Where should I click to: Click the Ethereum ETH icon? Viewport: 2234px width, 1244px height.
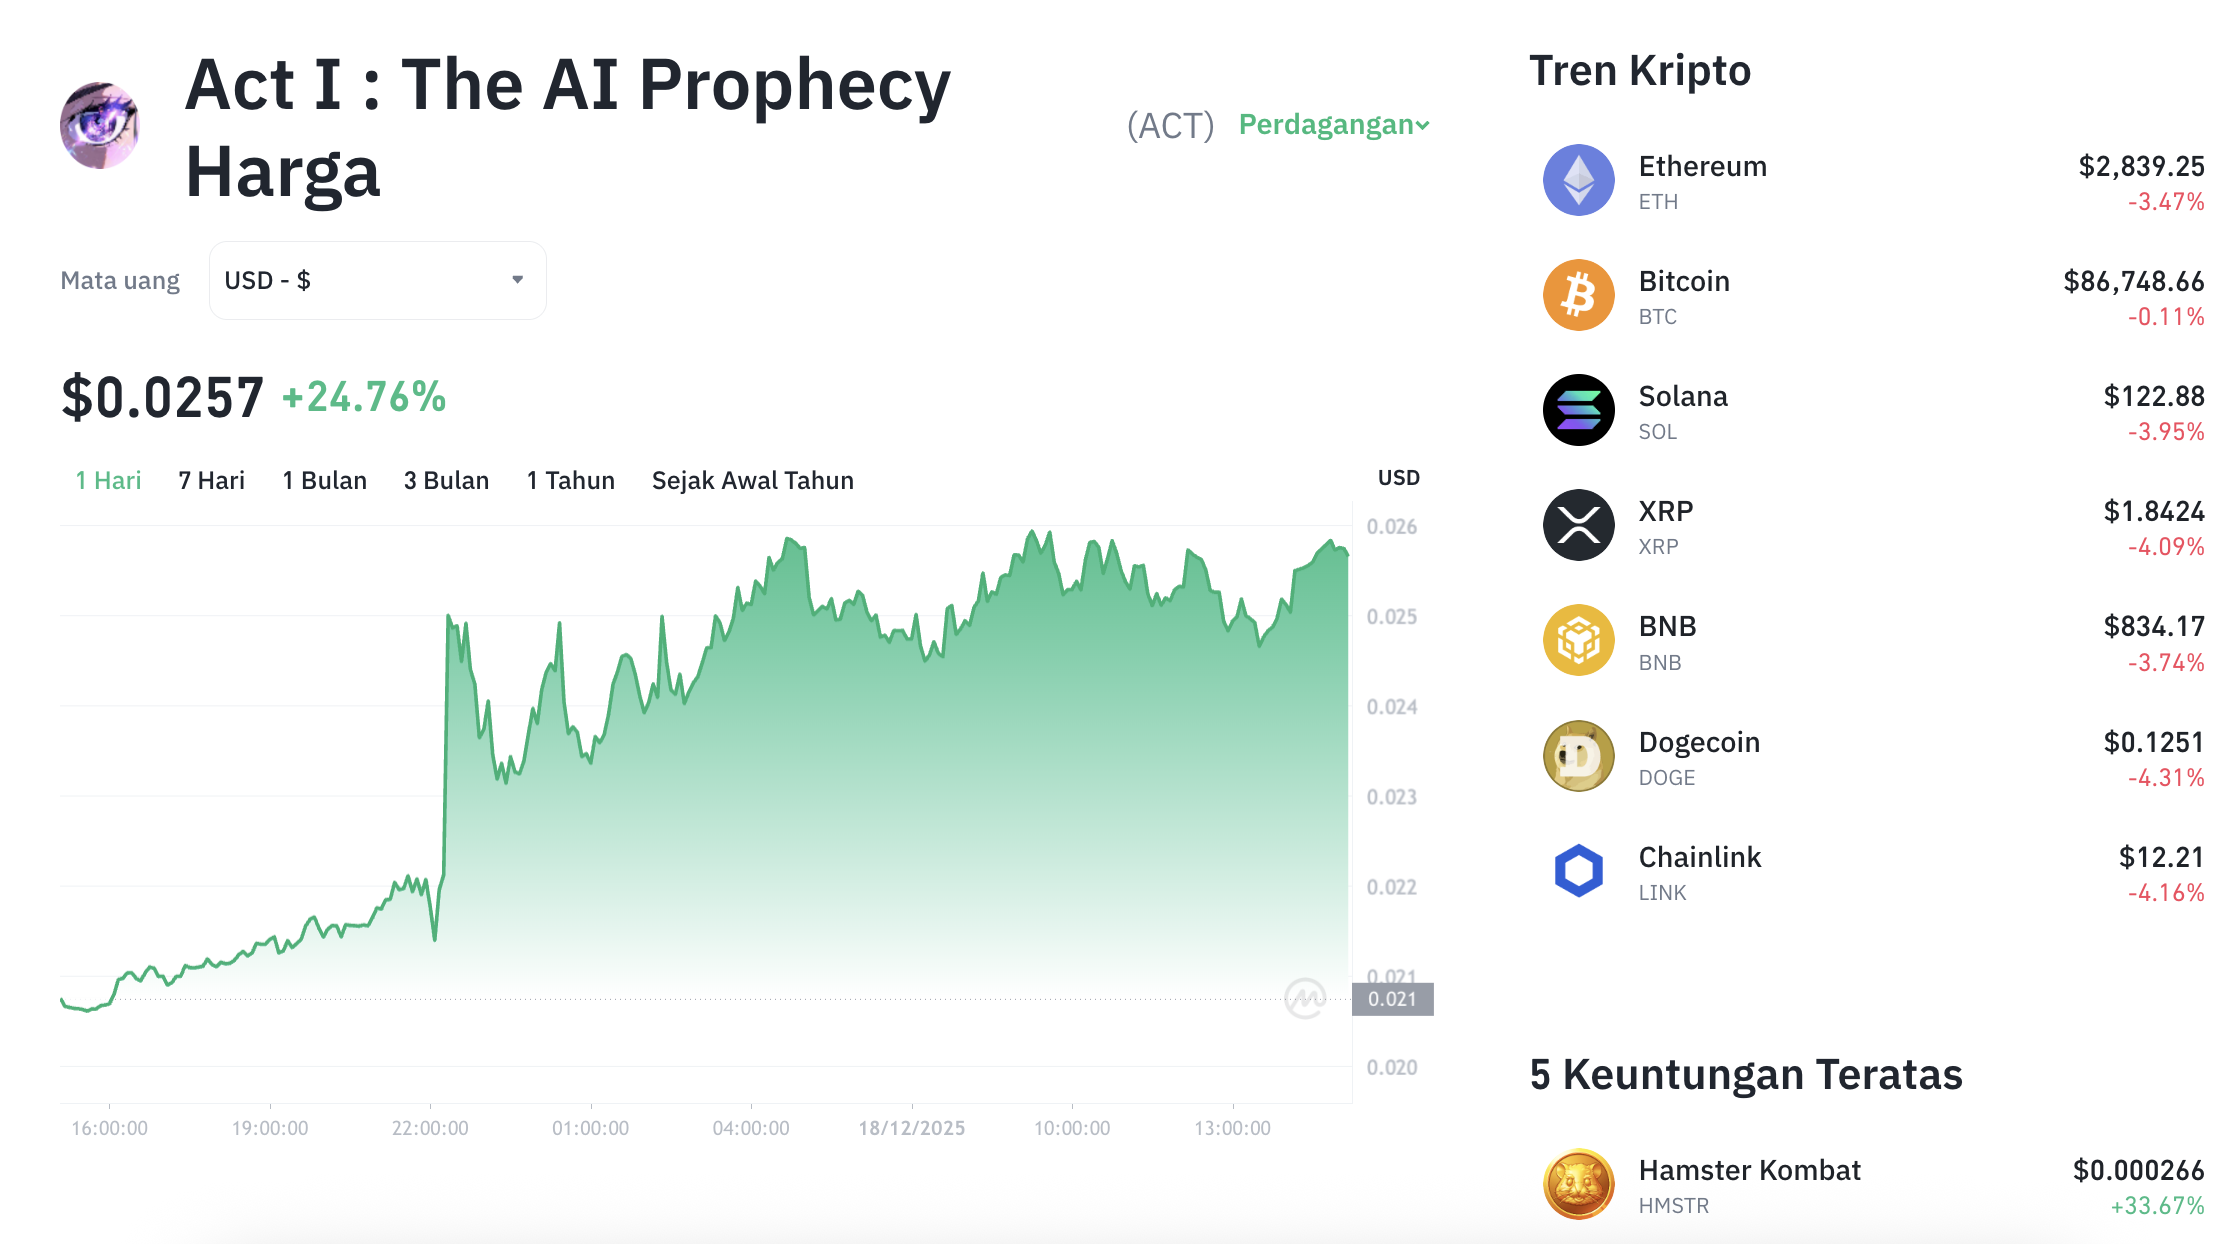[x=1578, y=182]
